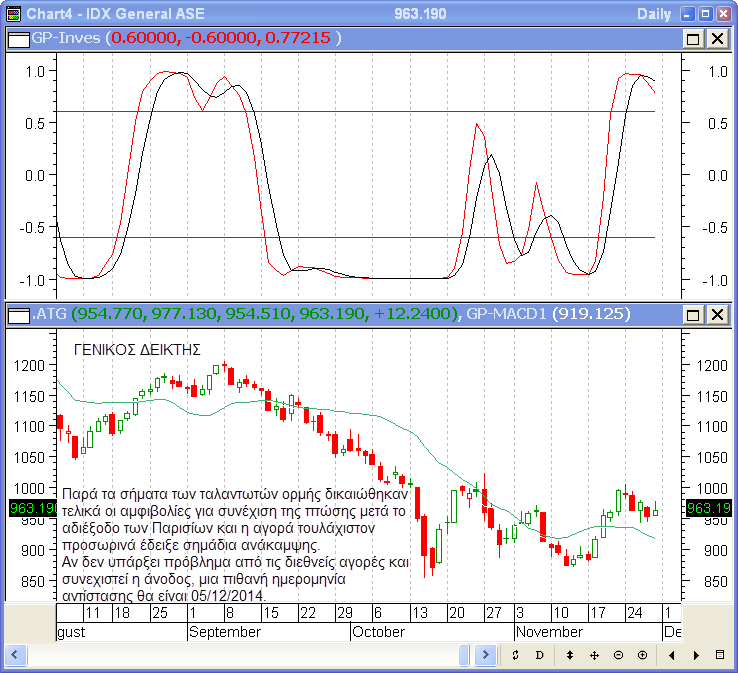Click the horizontal scrollbar right arrow
The image size is (738, 673).
(485, 655)
